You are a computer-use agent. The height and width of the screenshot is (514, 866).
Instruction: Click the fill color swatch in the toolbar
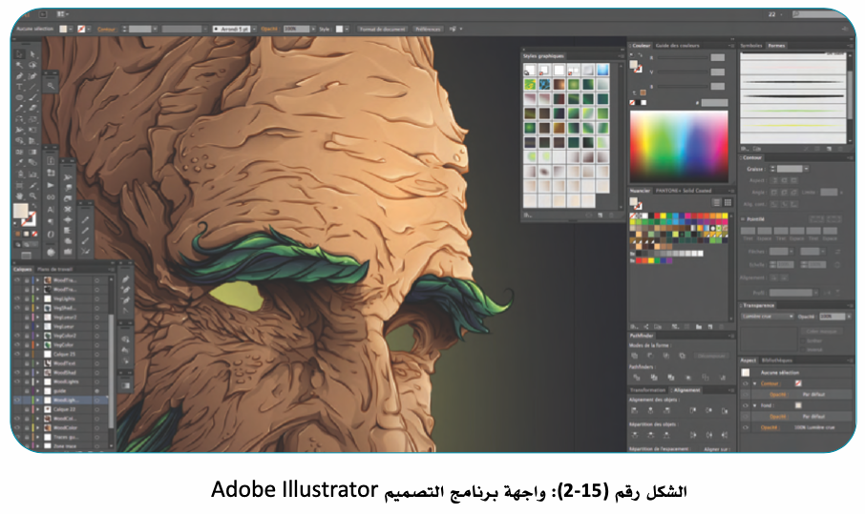click(x=20, y=210)
